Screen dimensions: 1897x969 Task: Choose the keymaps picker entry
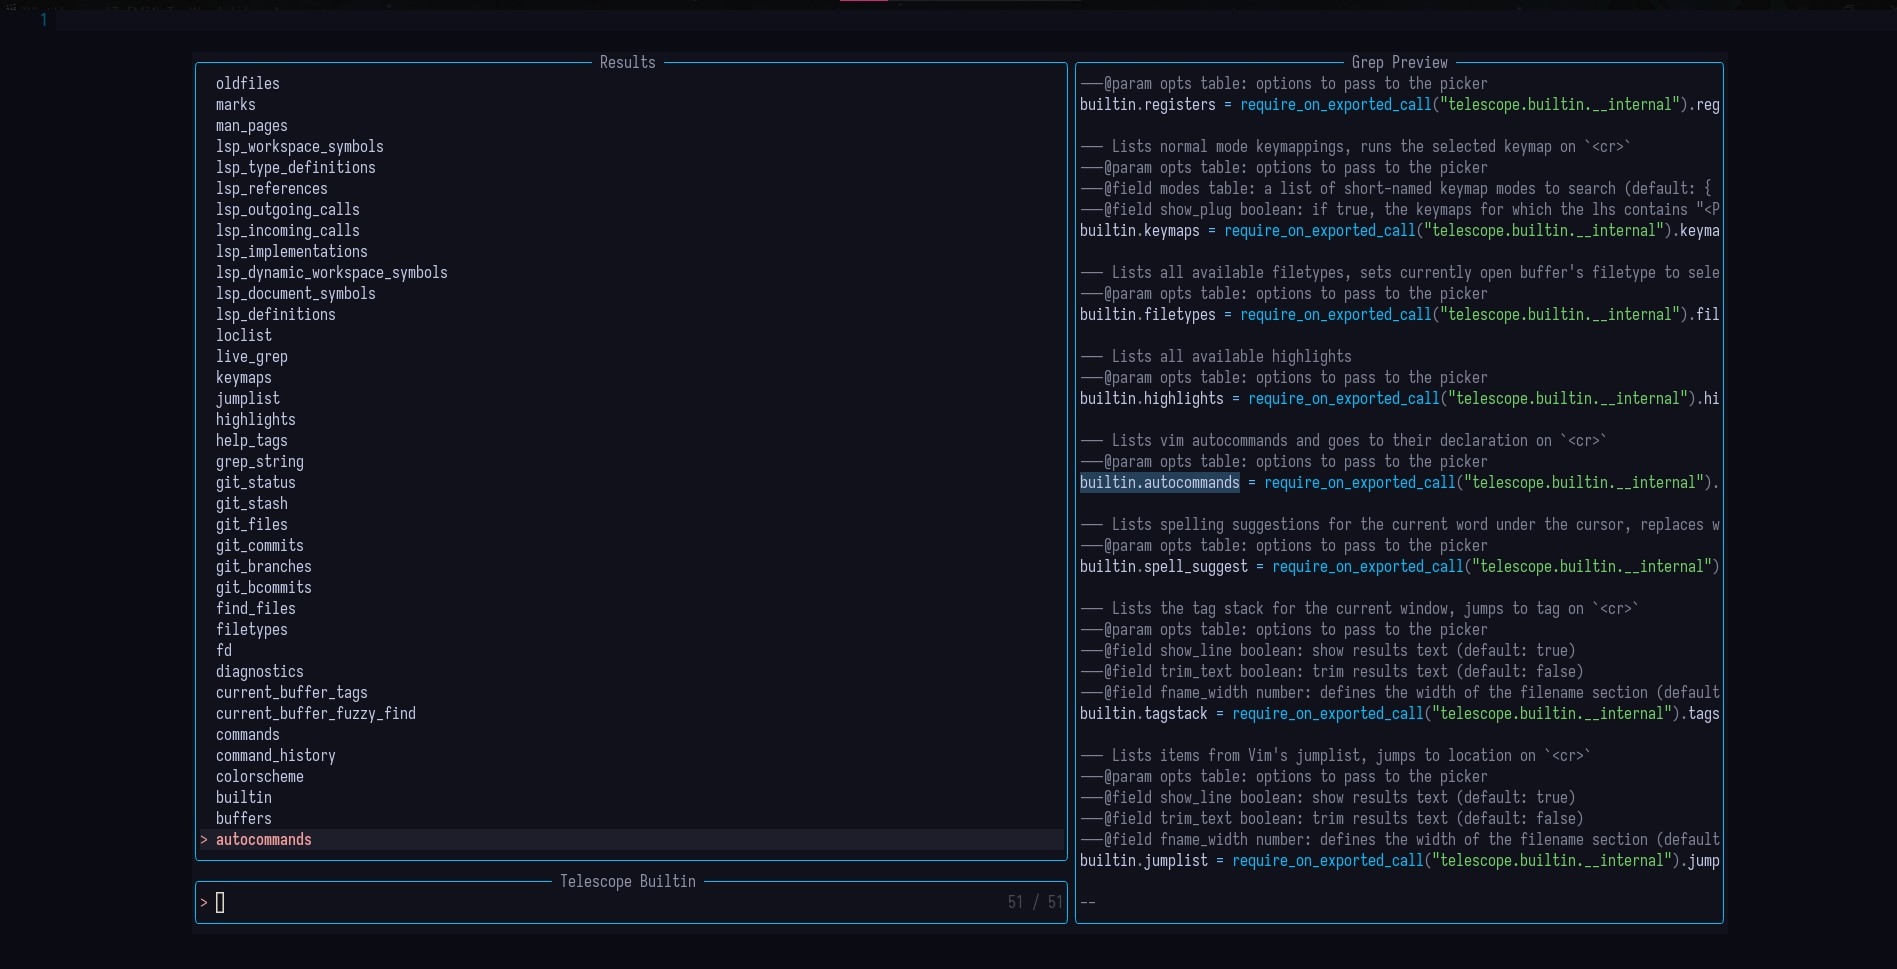244,377
